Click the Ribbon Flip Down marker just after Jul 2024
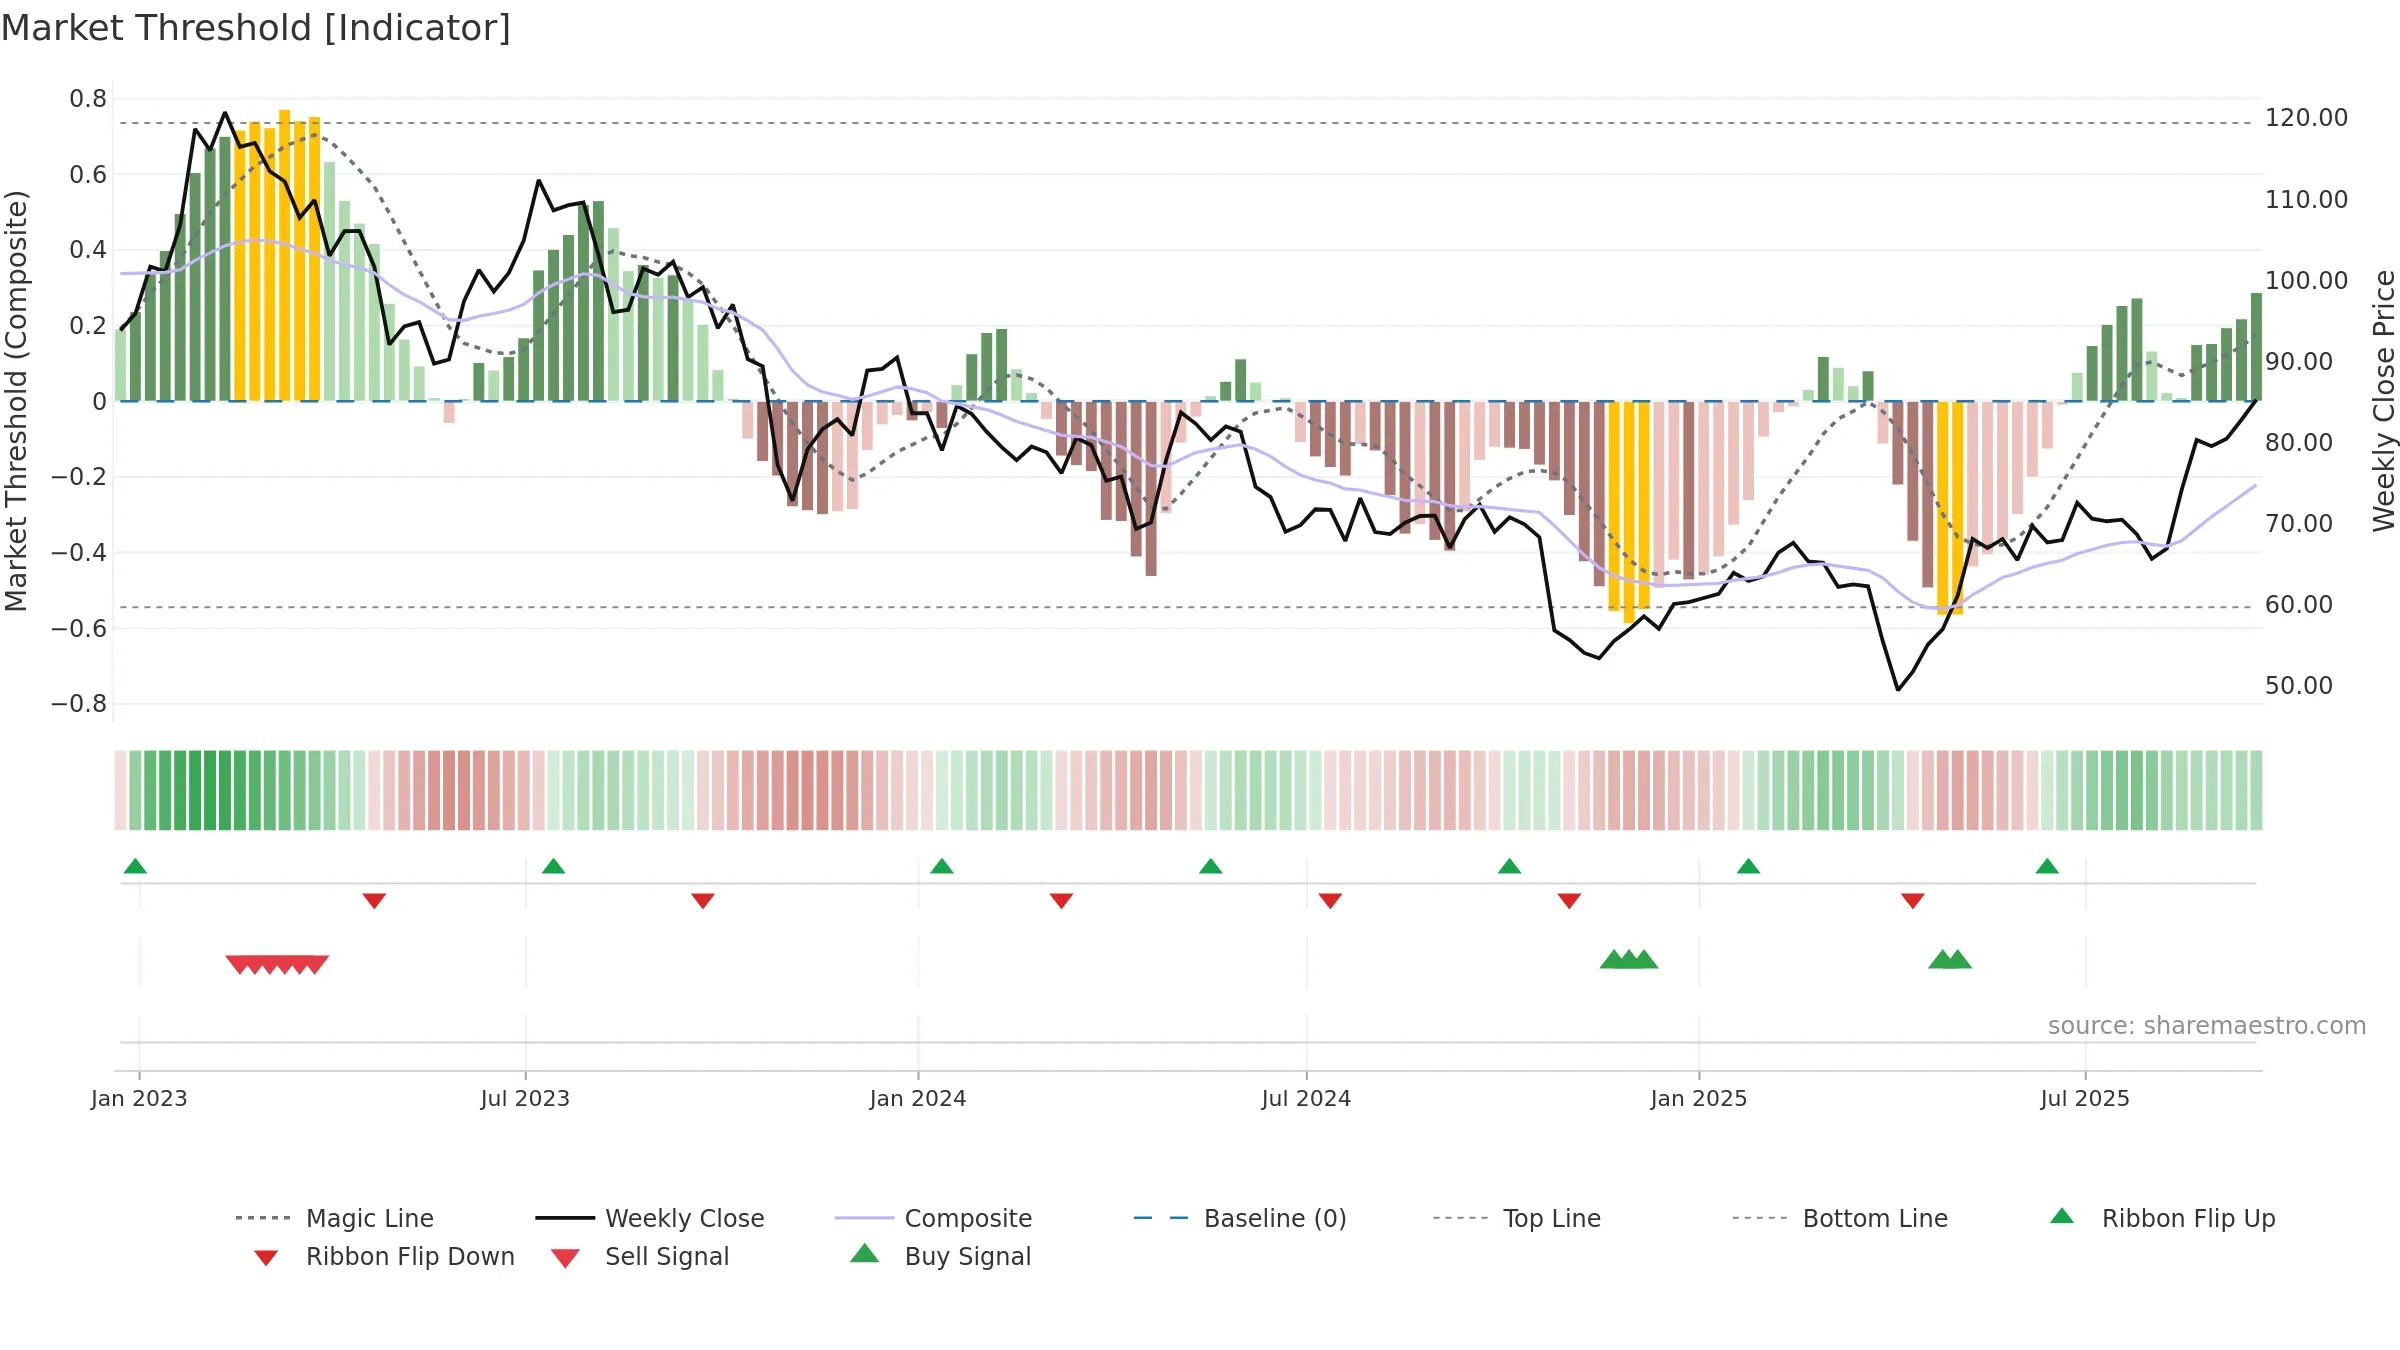Image resolution: width=2400 pixels, height=1350 pixels. (x=1330, y=901)
